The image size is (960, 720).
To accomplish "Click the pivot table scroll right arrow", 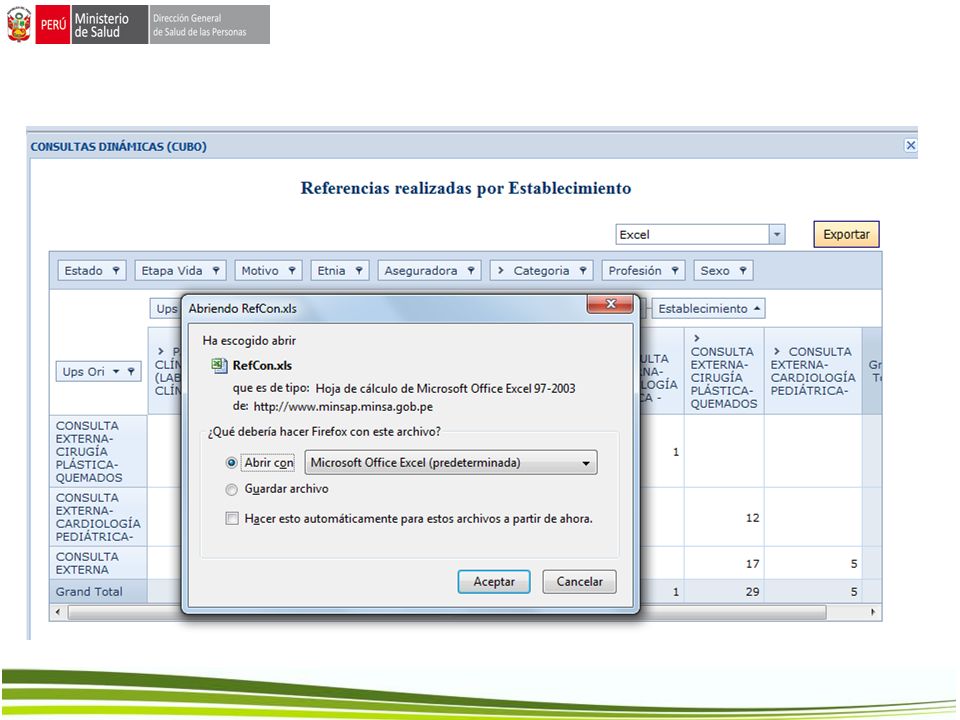I will [x=872, y=612].
